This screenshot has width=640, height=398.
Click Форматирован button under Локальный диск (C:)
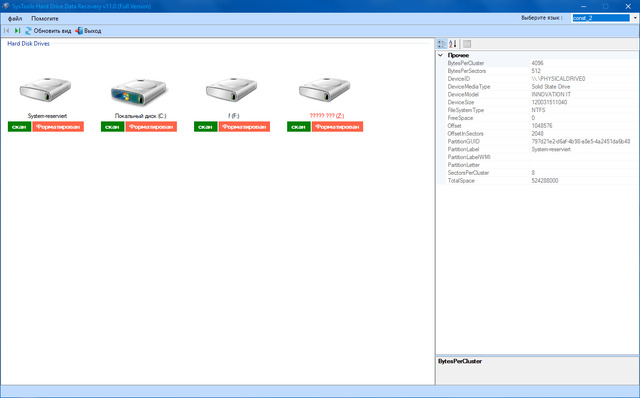(x=151, y=127)
